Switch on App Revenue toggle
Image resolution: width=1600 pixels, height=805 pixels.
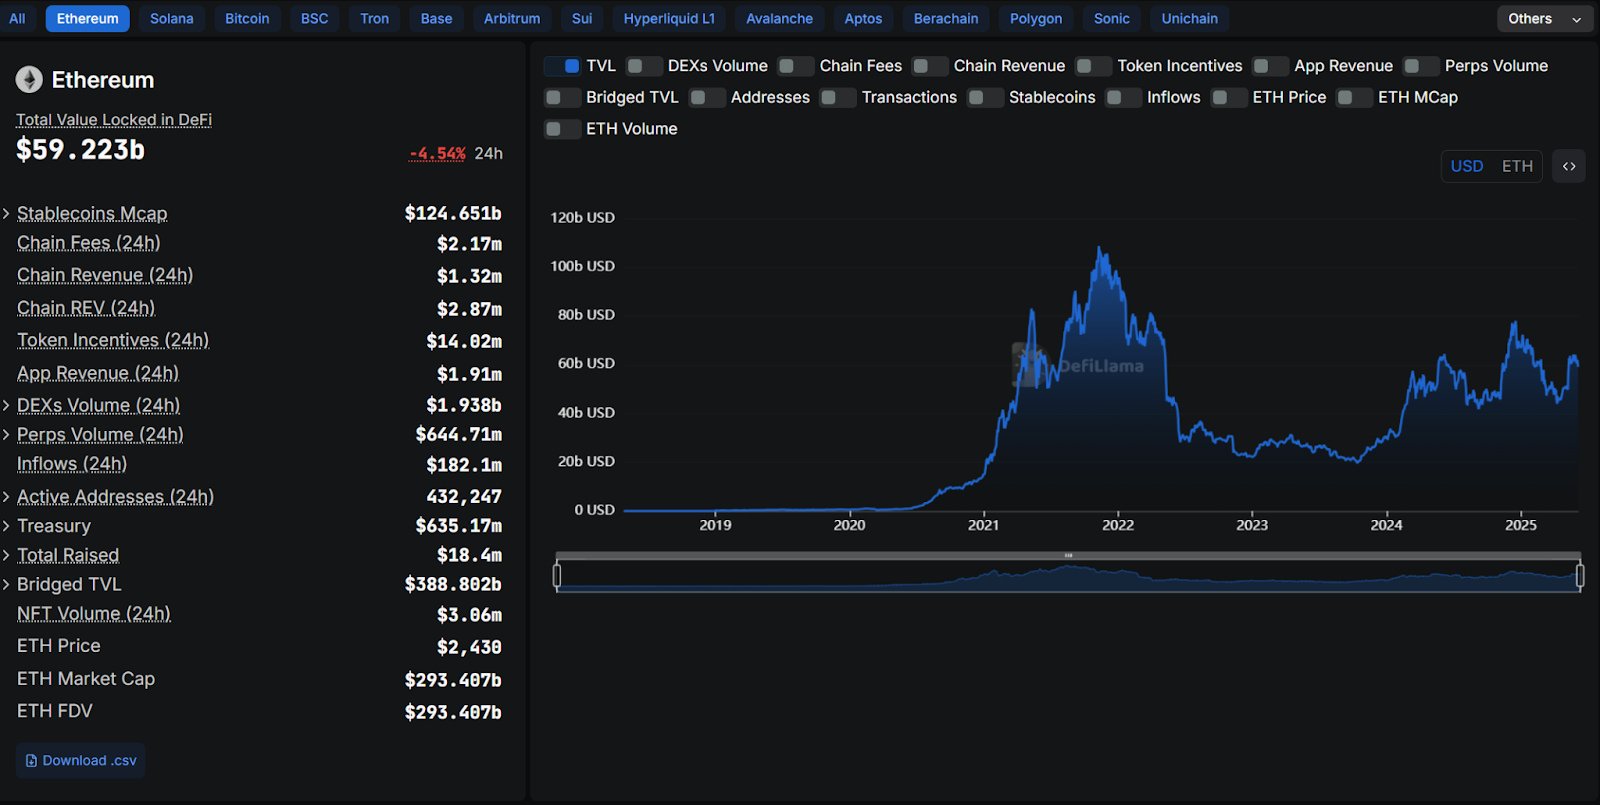(1271, 66)
